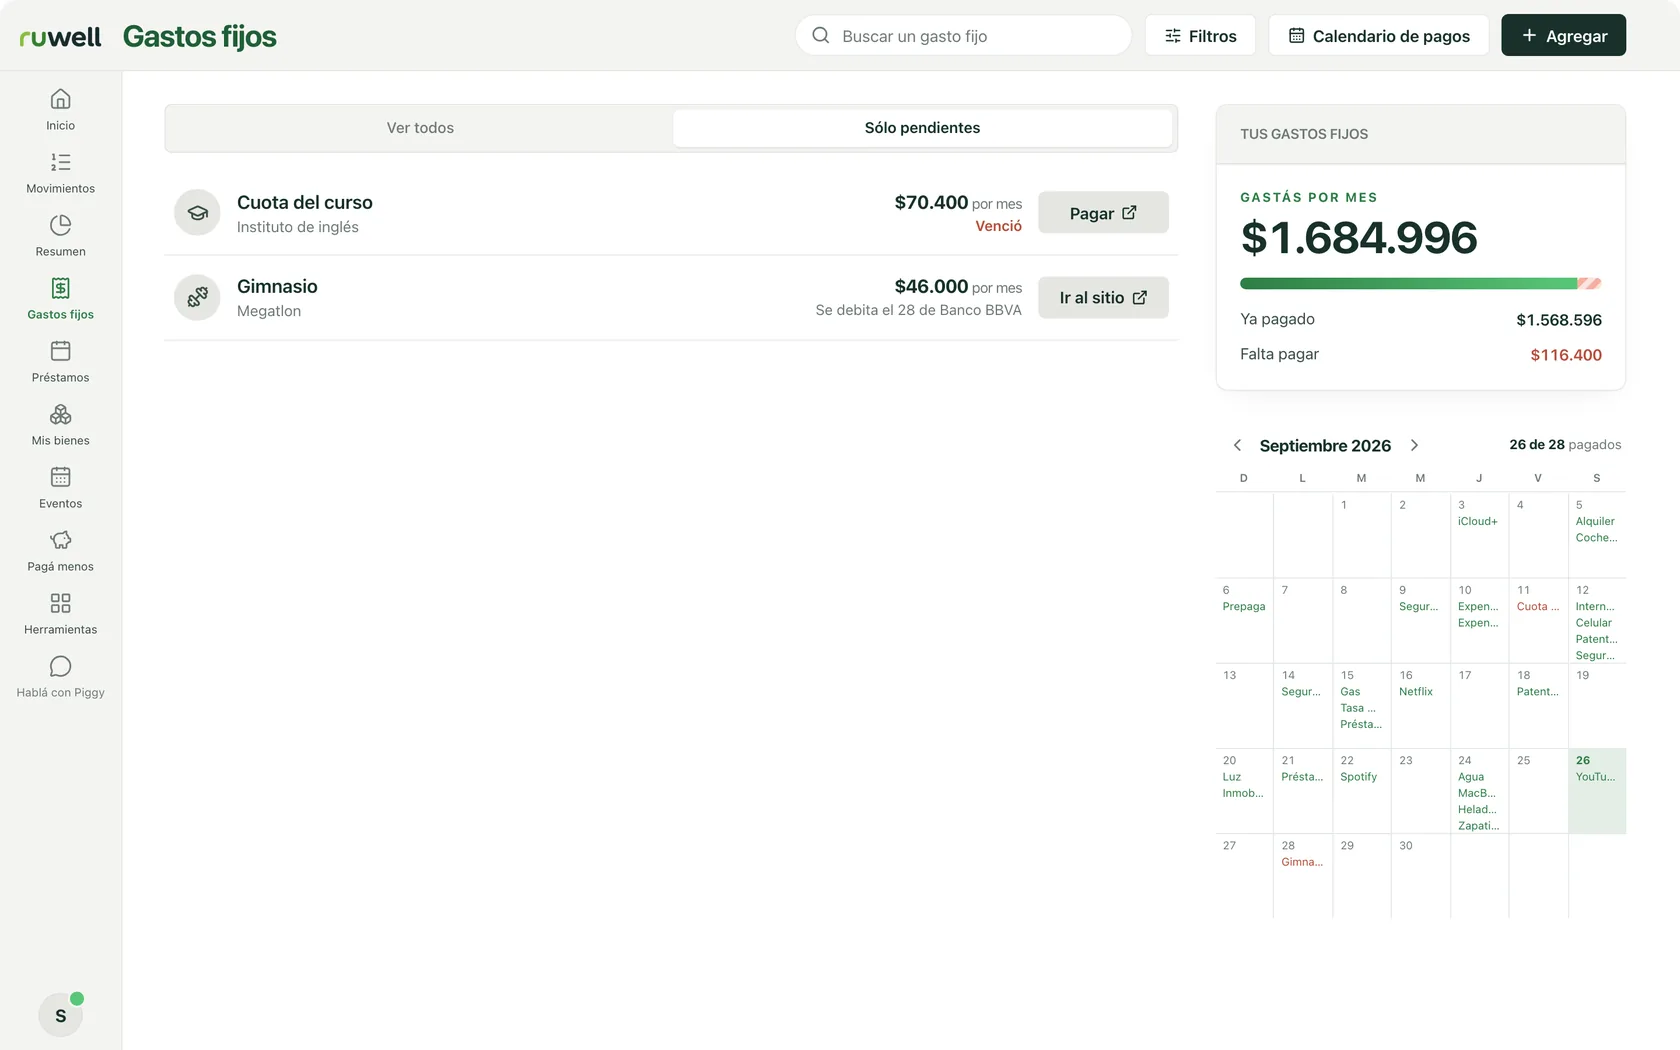Click dumbbell icon for Gimnasio
Viewport: 1680px width, 1050px height.
(197, 297)
